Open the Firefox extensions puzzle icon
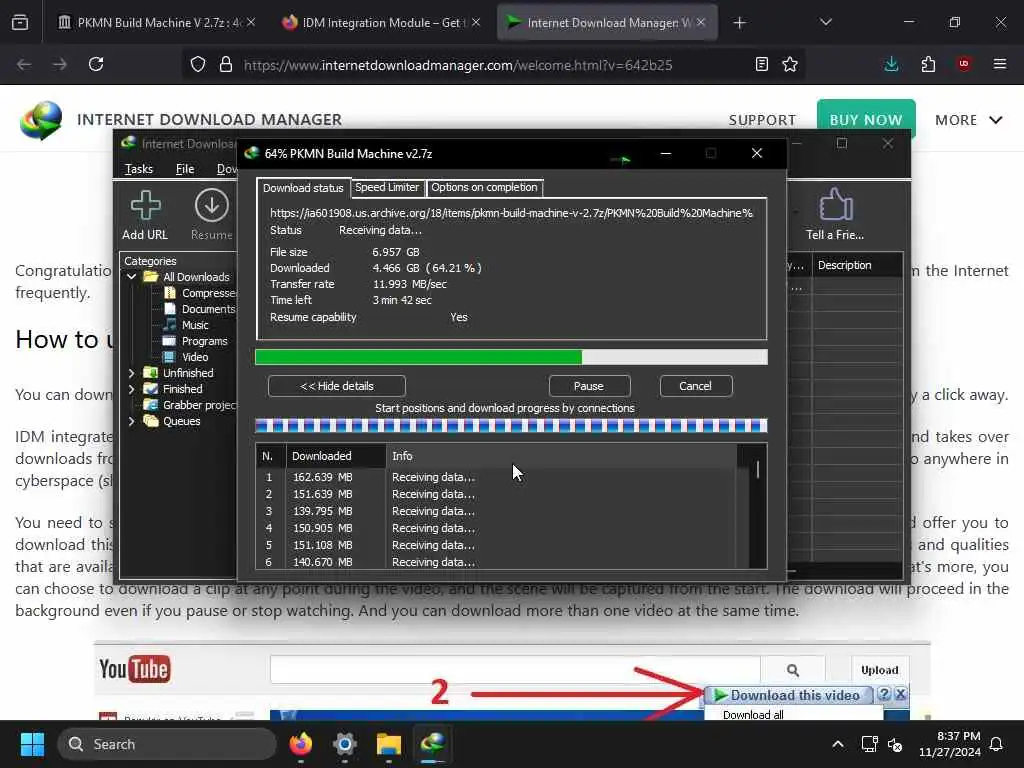The image size is (1024, 768). [x=928, y=64]
